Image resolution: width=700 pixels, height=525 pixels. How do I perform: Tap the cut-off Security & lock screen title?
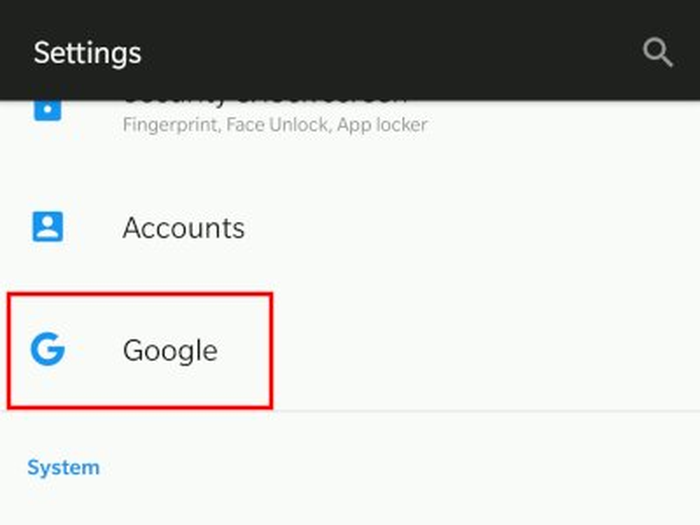[x=265, y=101]
